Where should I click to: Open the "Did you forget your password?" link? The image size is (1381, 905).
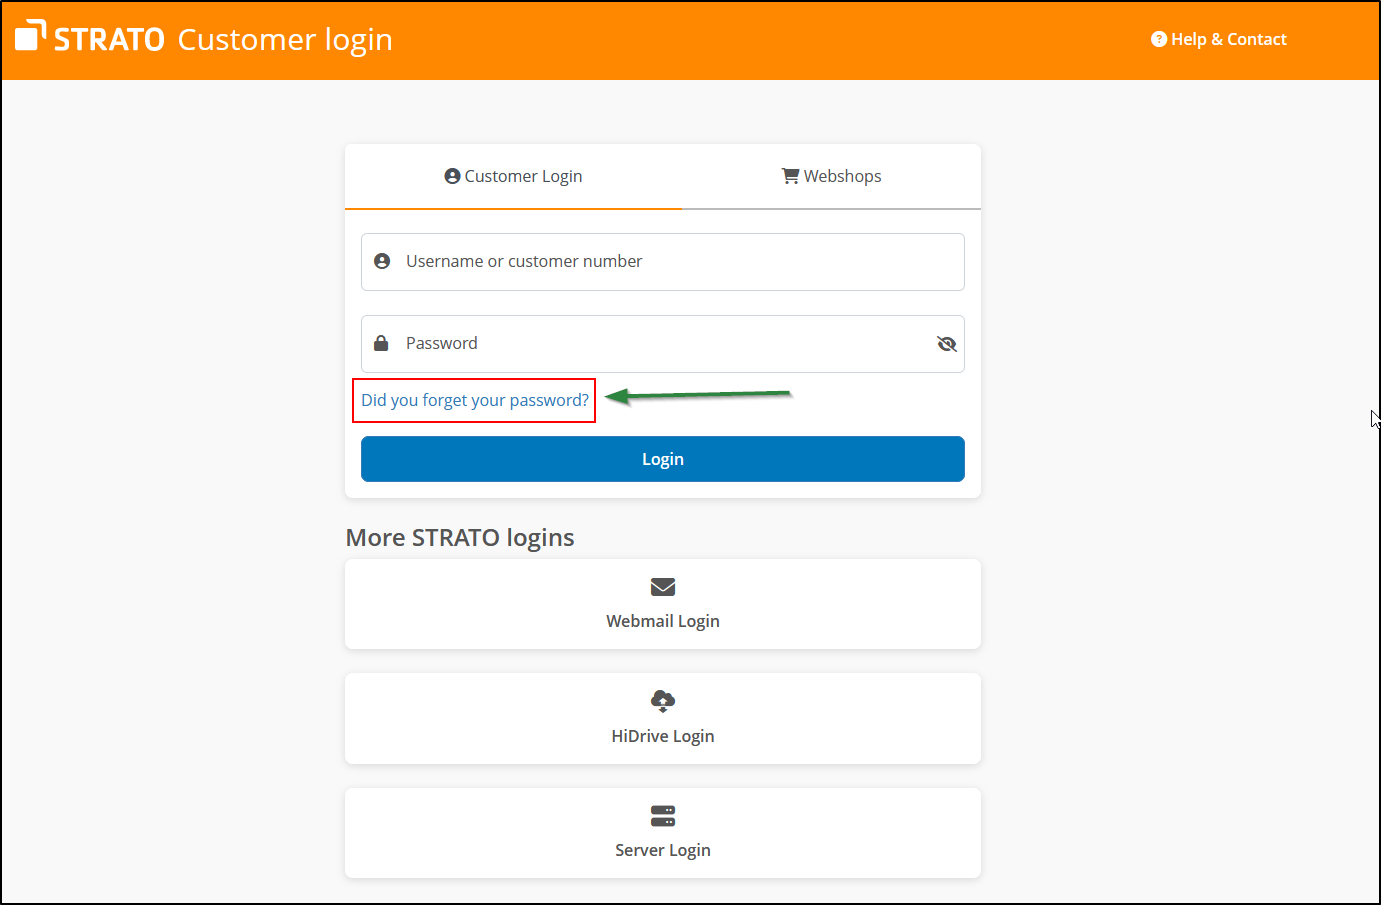point(475,400)
